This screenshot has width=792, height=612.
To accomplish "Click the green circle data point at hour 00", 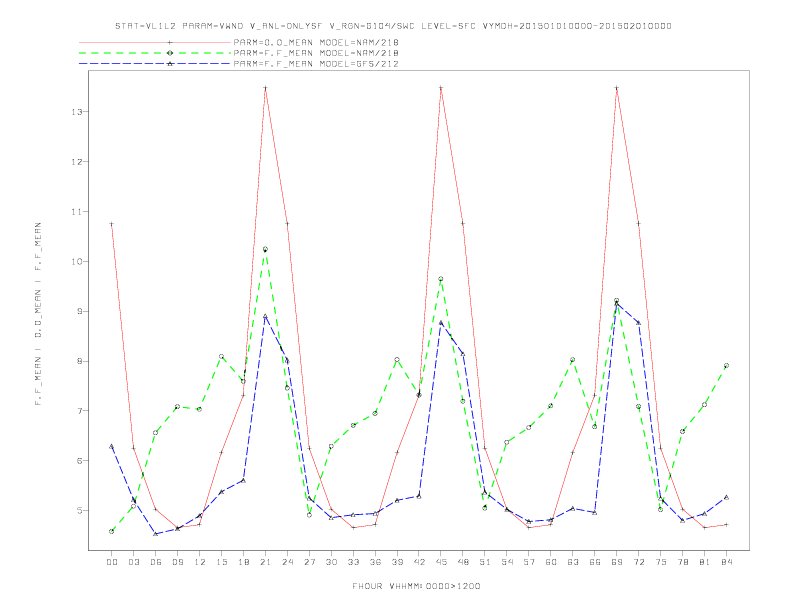I will pyautogui.click(x=112, y=531).
